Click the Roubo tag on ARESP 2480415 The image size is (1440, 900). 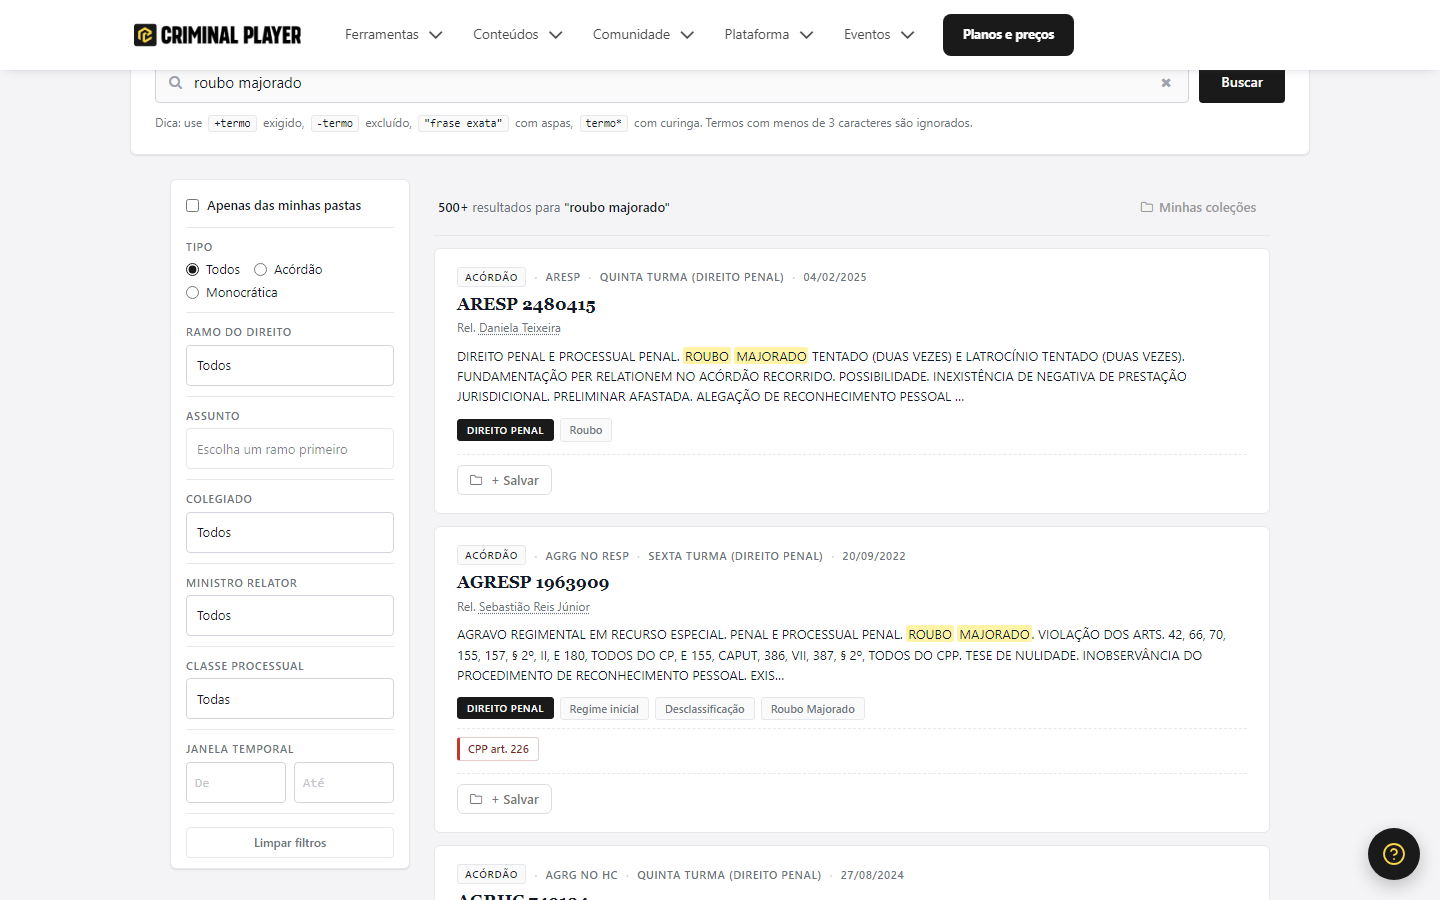[x=586, y=430]
